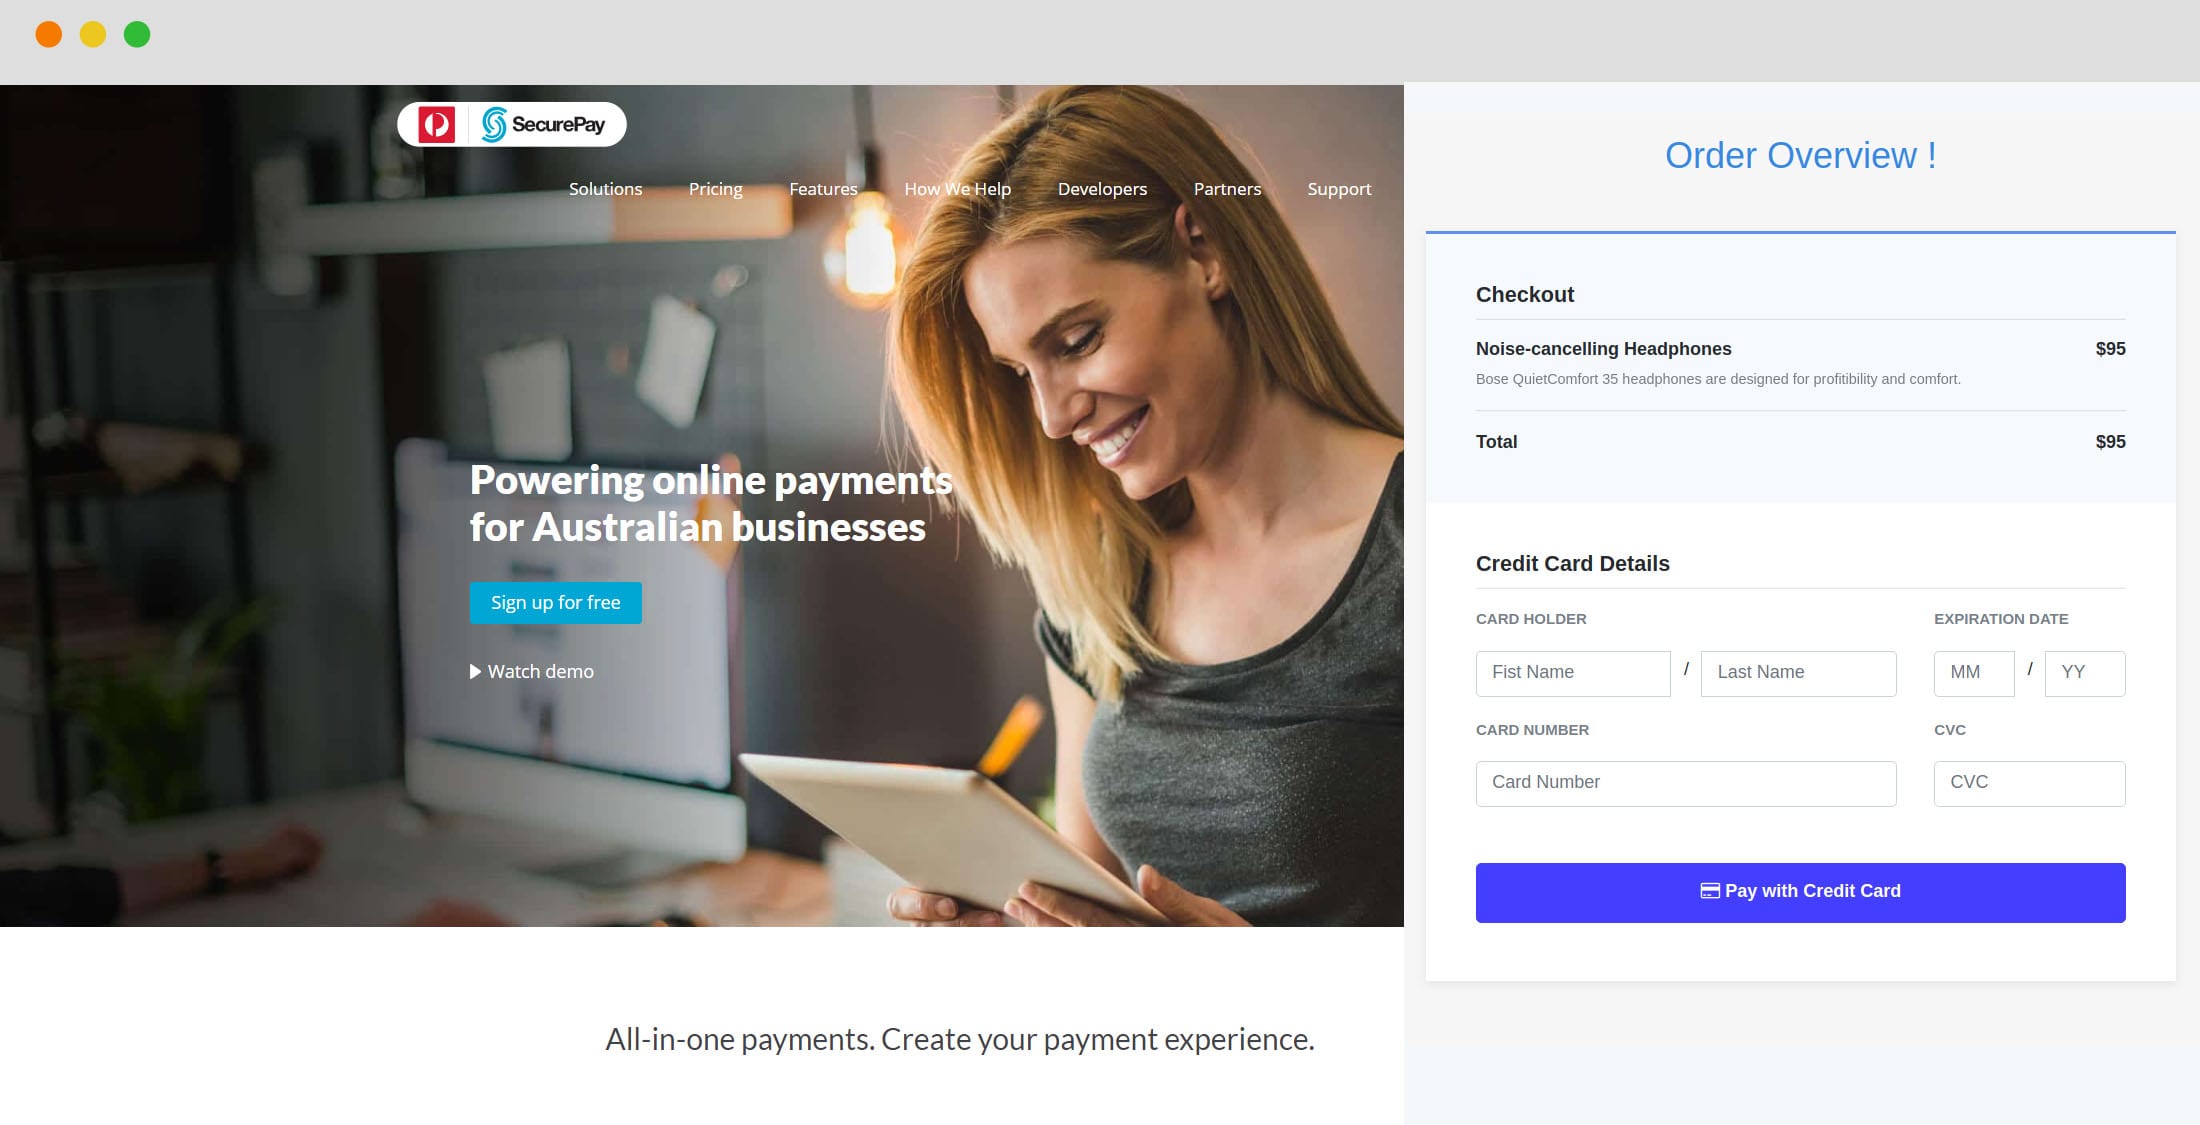
Task: Click the Features navigation tab
Action: click(x=825, y=188)
